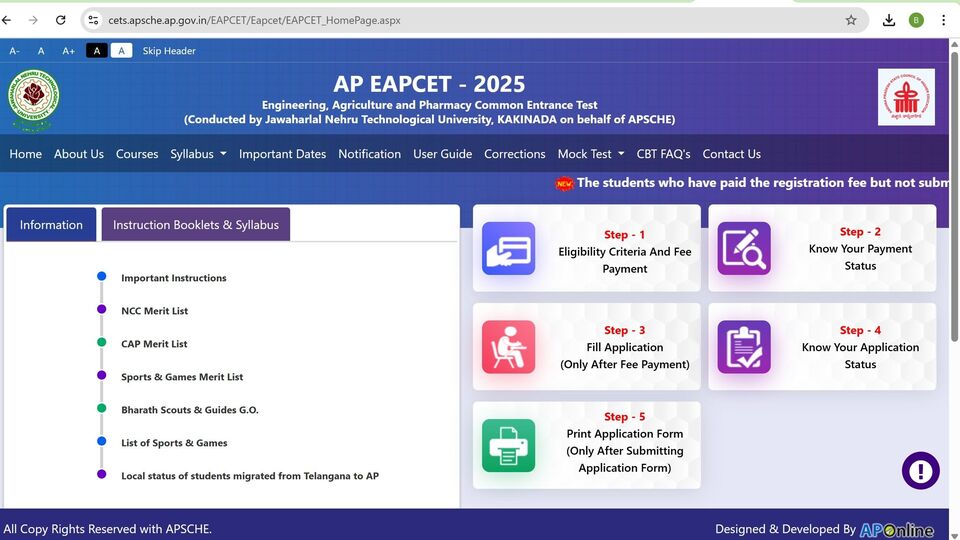Open Bharath Scouts & Guides G.O. link
The image size is (960, 540).
pyautogui.click(x=190, y=410)
